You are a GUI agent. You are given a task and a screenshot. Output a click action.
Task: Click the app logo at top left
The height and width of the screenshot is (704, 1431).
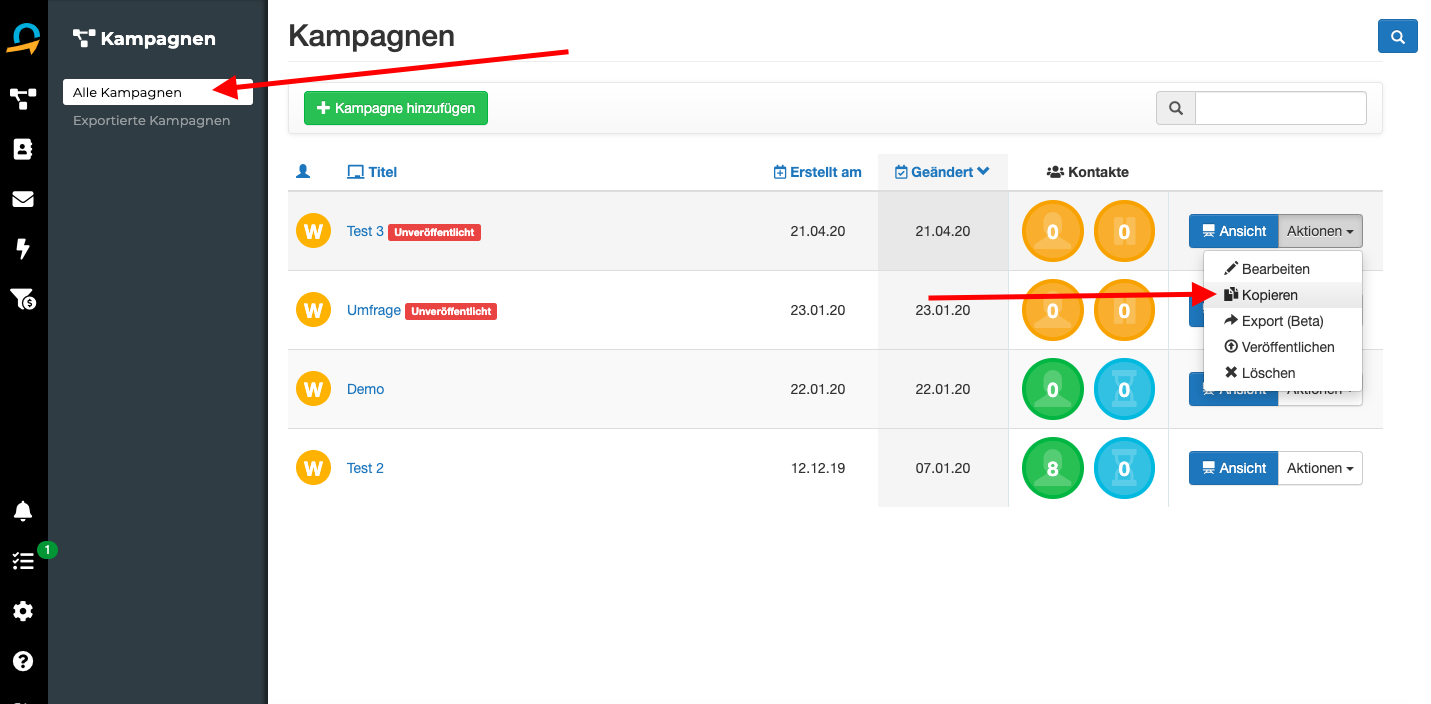tap(23, 38)
